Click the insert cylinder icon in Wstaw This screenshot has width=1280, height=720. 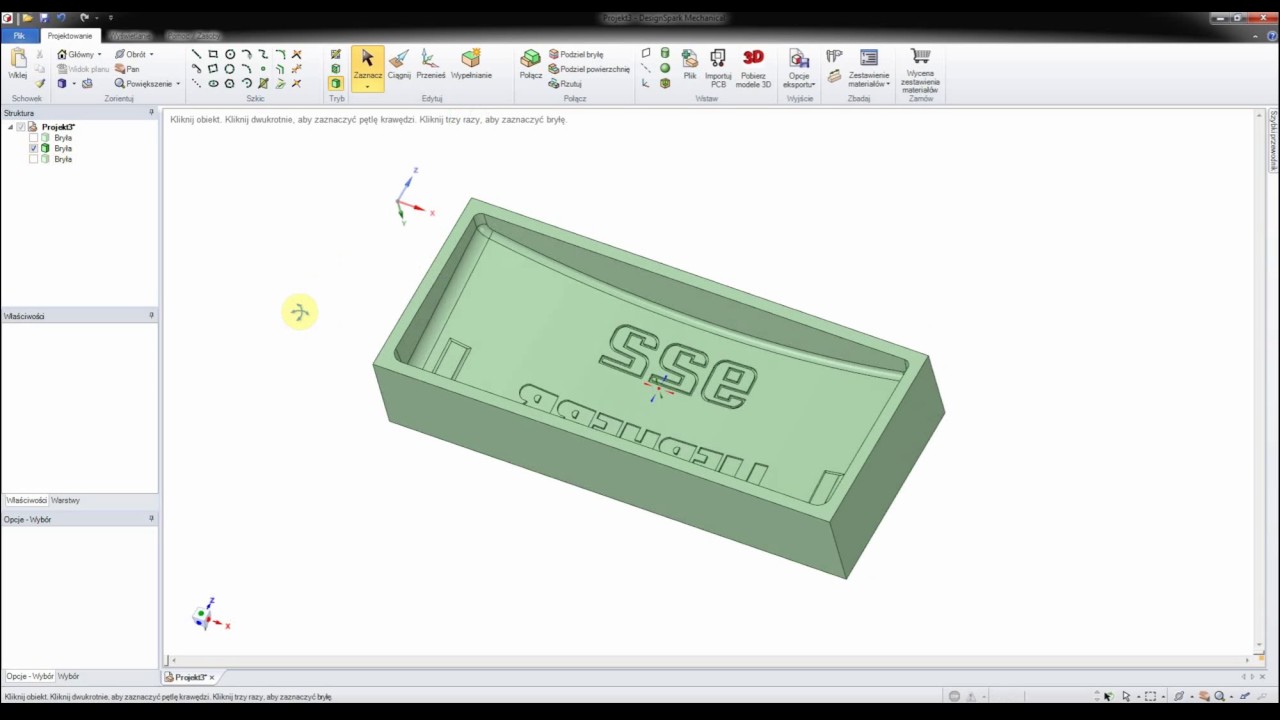pyautogui.click(x=665, y=54)
